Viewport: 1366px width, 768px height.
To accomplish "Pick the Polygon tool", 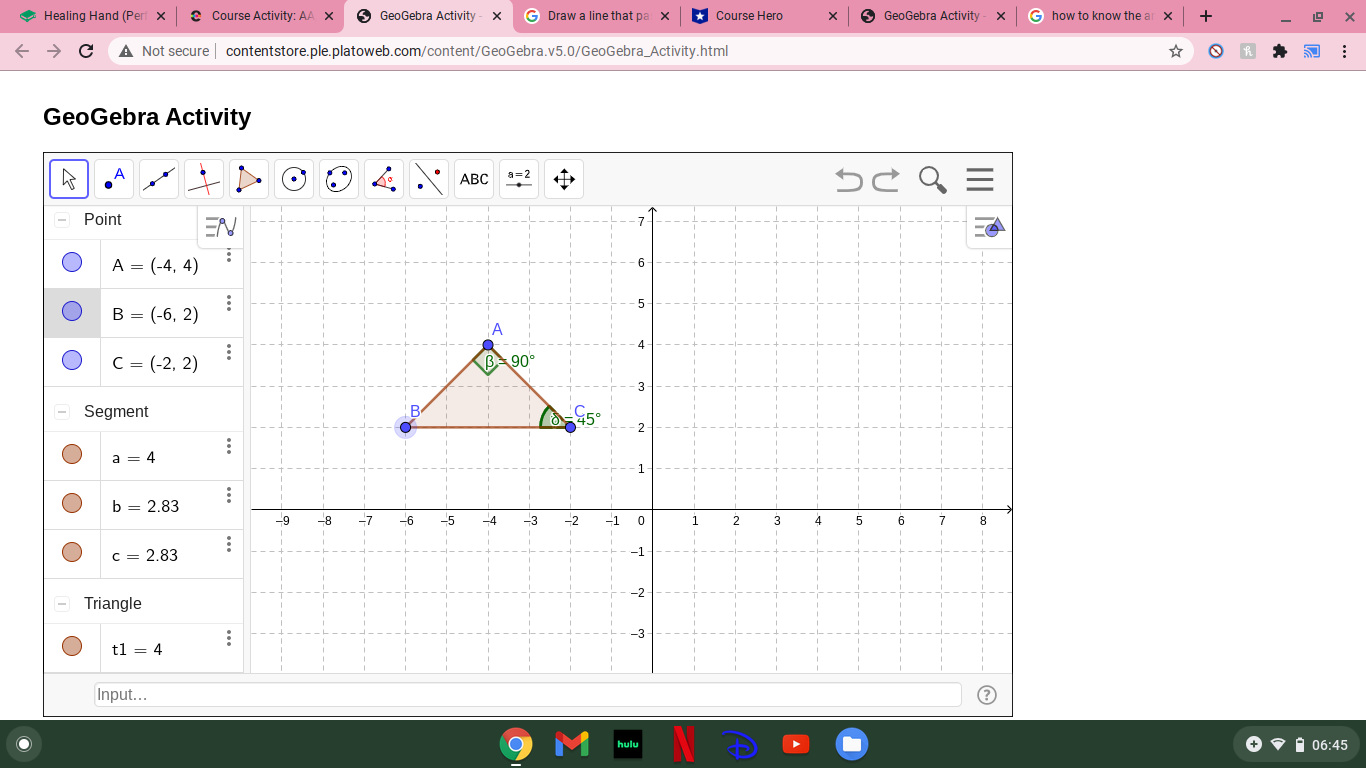I will coord(249,179).
